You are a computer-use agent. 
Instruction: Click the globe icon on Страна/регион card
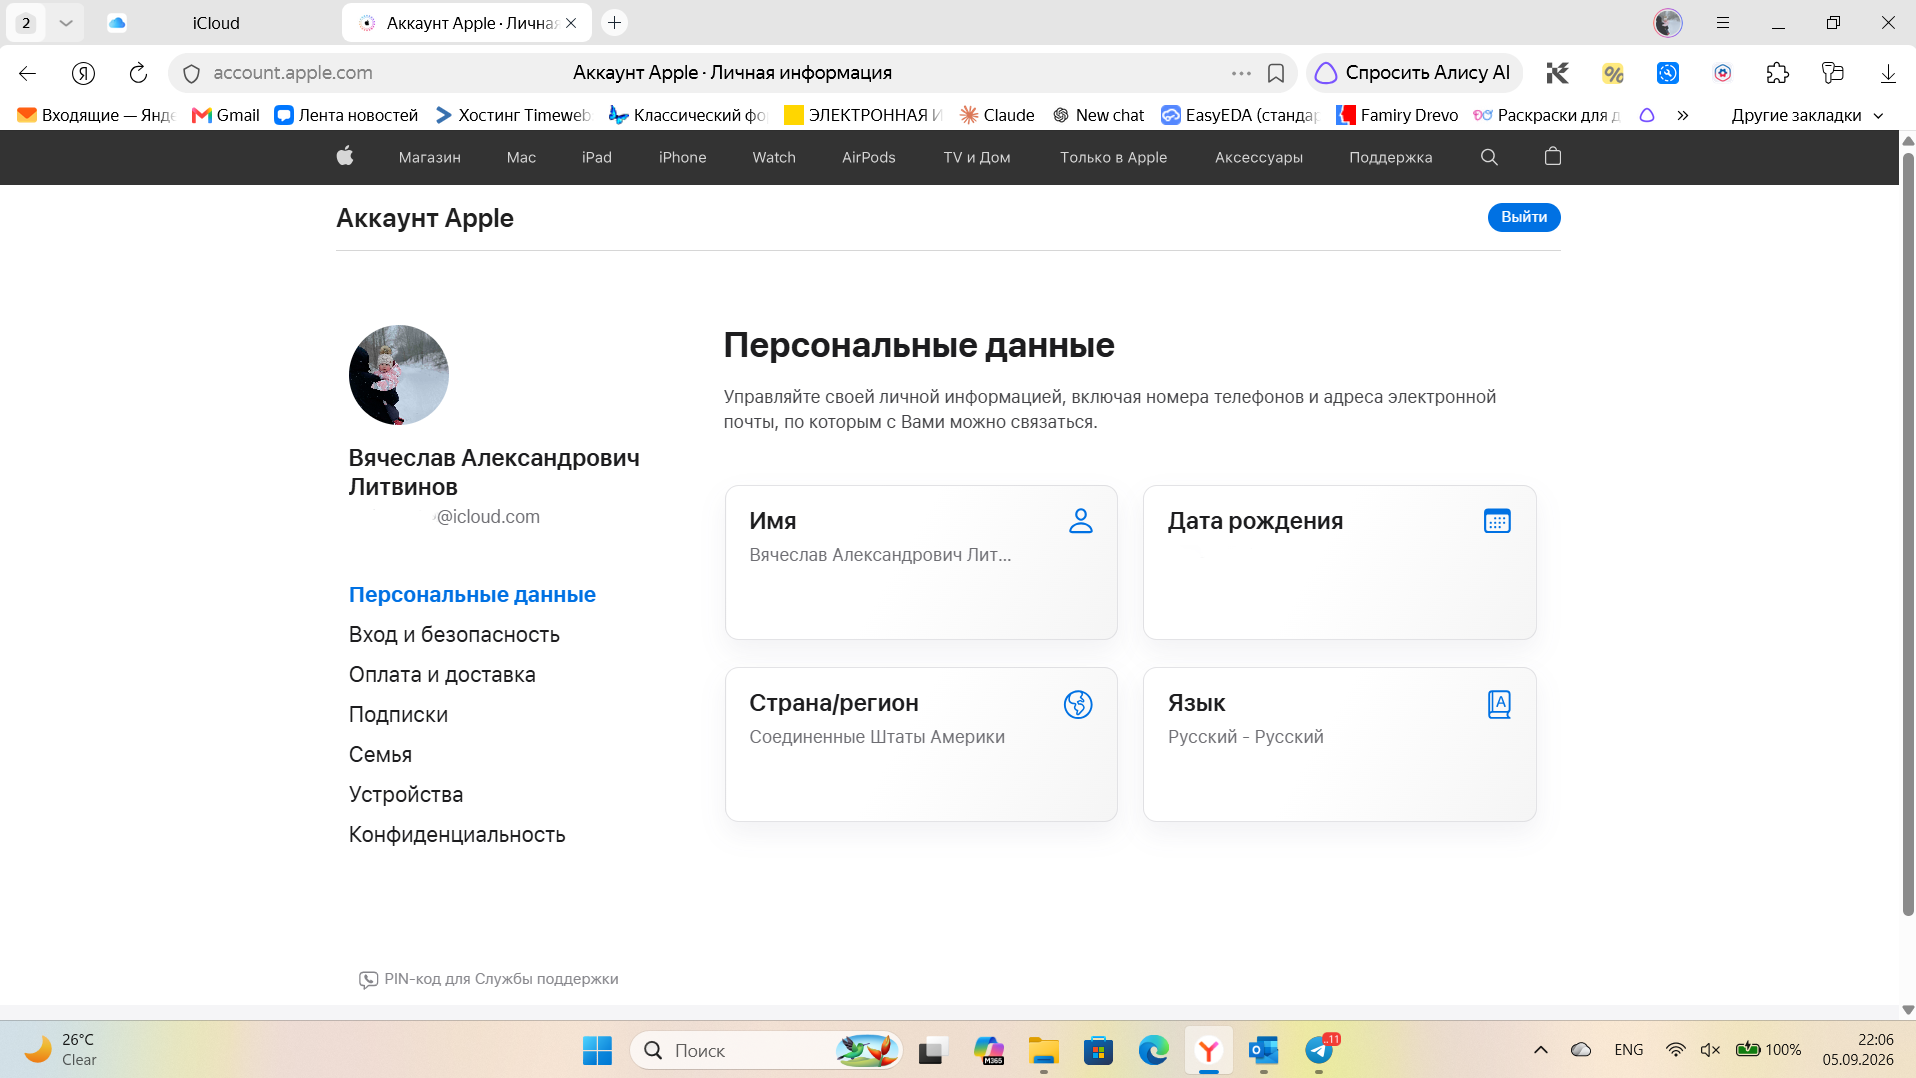tap(1078, 704)
